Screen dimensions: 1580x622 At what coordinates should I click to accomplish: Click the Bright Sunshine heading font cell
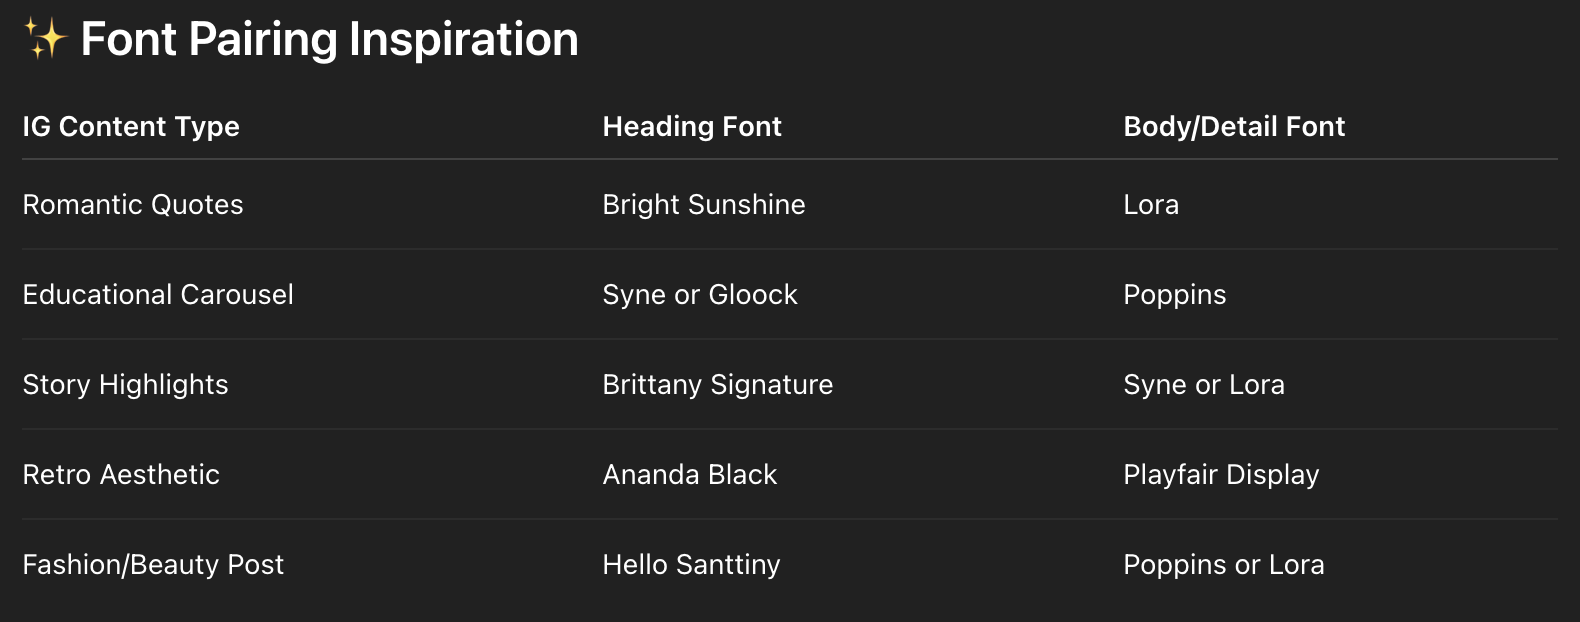pyautogui.click(x=704, y=204)
